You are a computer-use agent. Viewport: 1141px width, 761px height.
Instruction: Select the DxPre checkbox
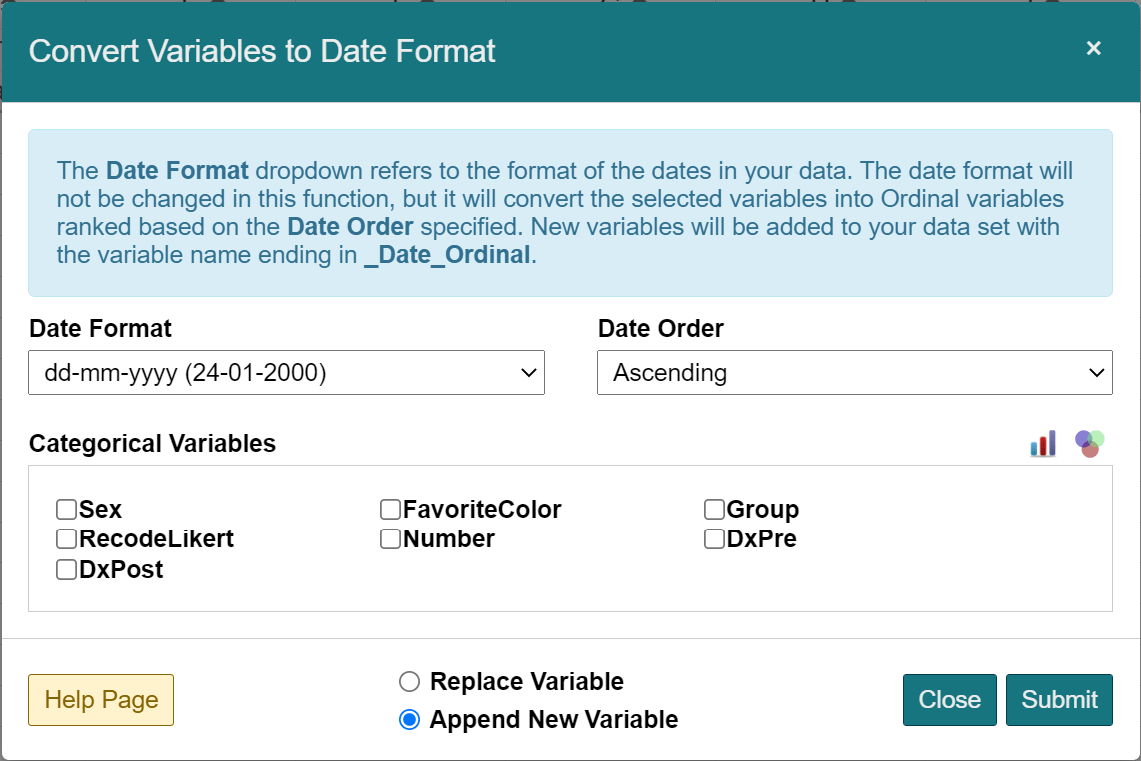click(714, 539)
